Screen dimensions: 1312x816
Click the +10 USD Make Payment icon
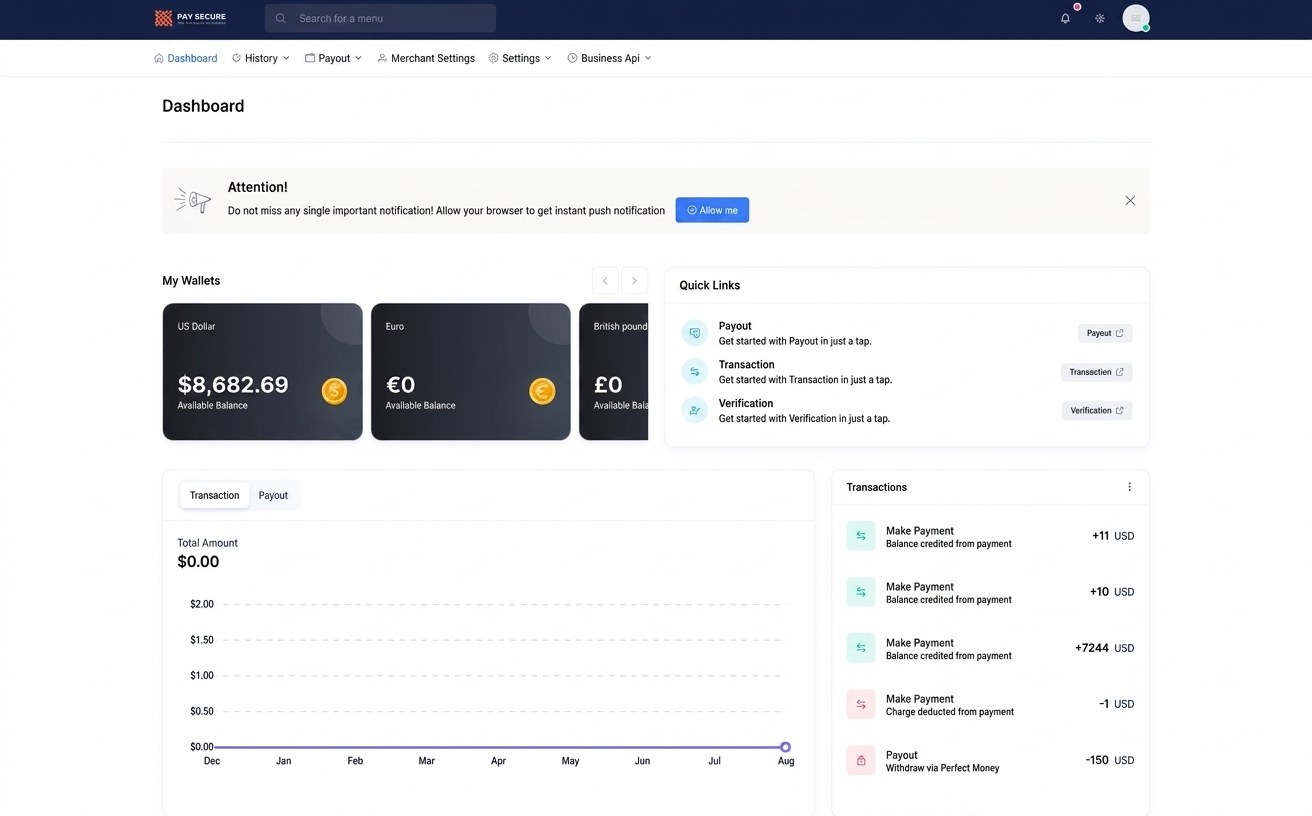point(861,592)
